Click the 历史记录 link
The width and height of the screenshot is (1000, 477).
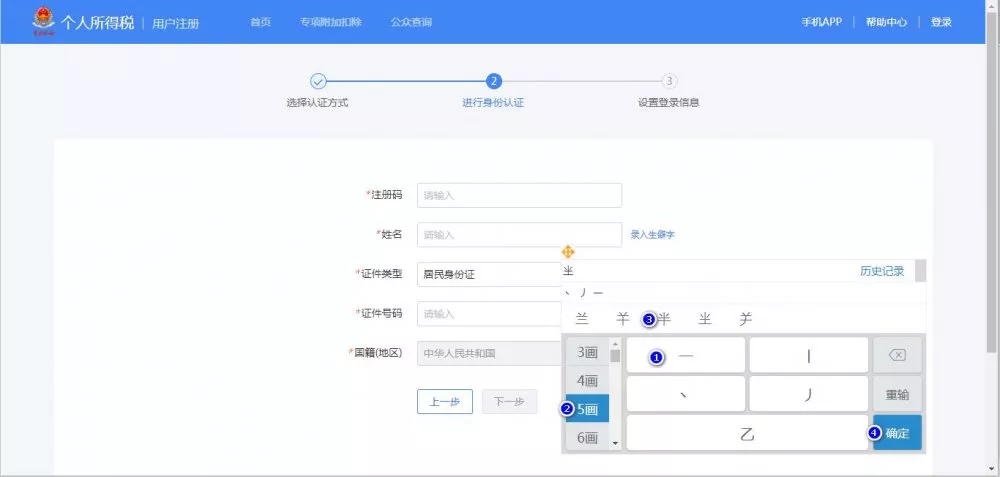coord(881,271)
